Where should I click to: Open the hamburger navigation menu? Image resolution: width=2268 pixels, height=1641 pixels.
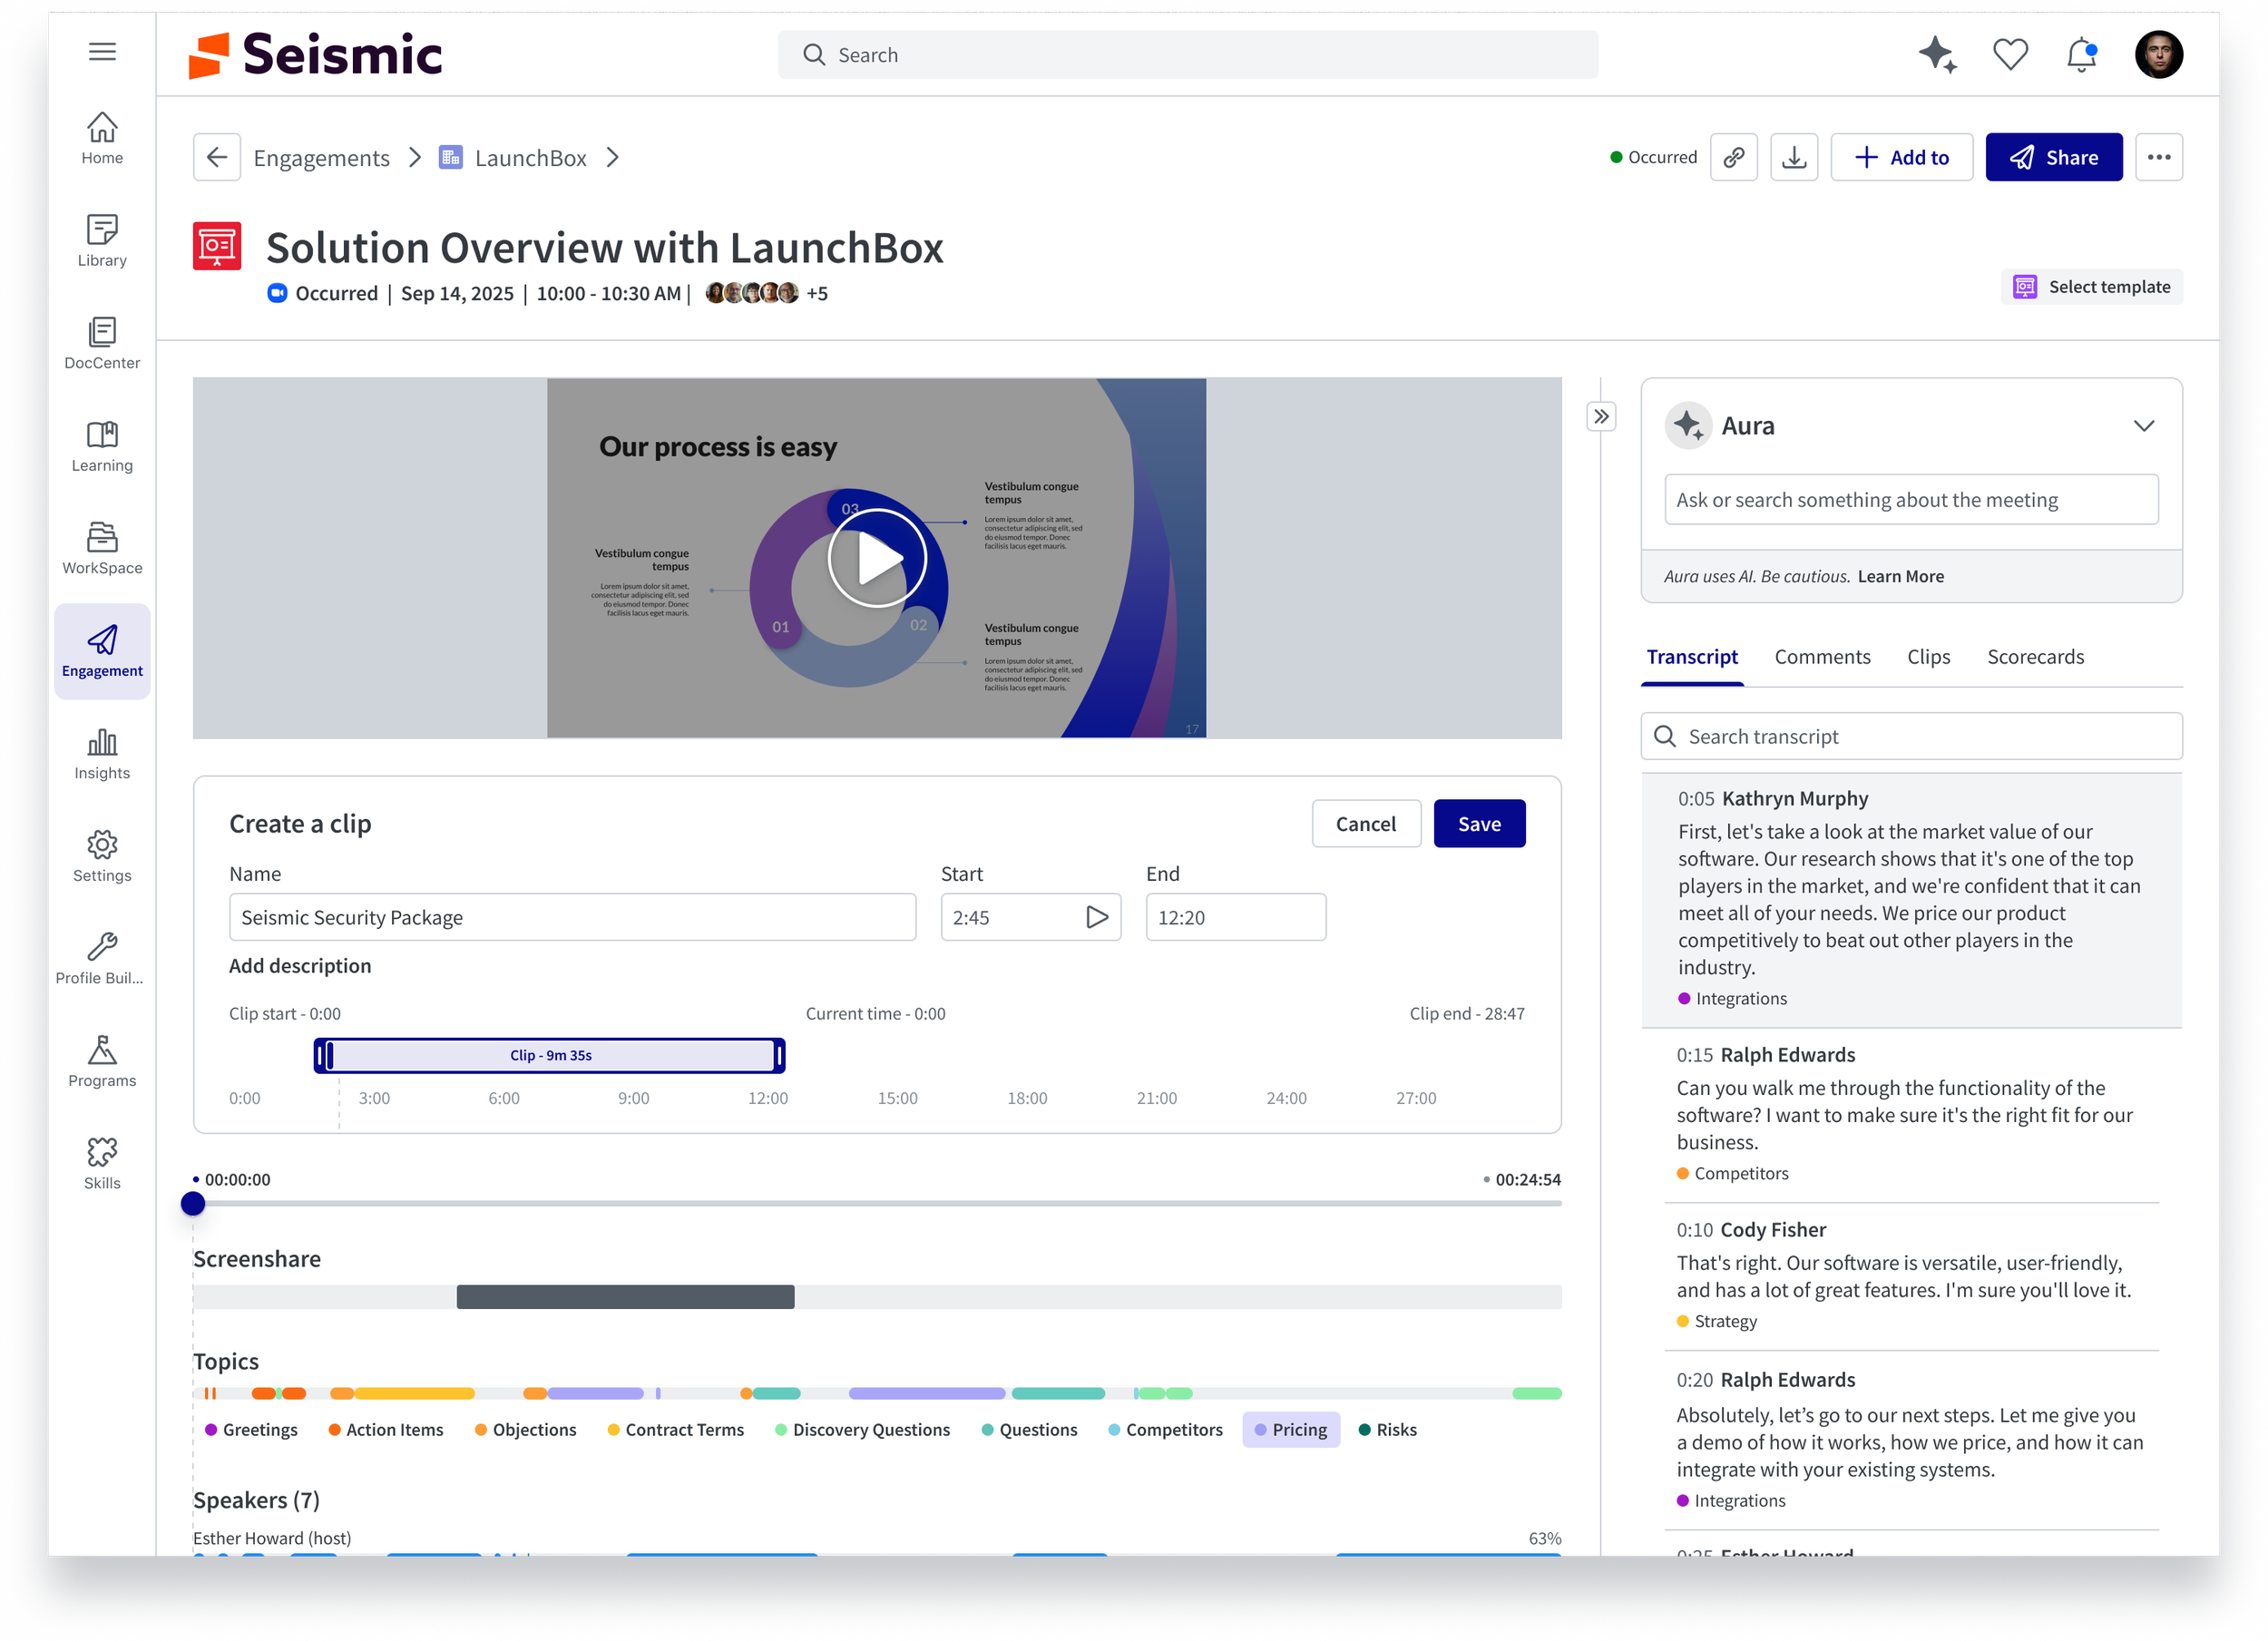pyautogui.click(x=102, y=52)
